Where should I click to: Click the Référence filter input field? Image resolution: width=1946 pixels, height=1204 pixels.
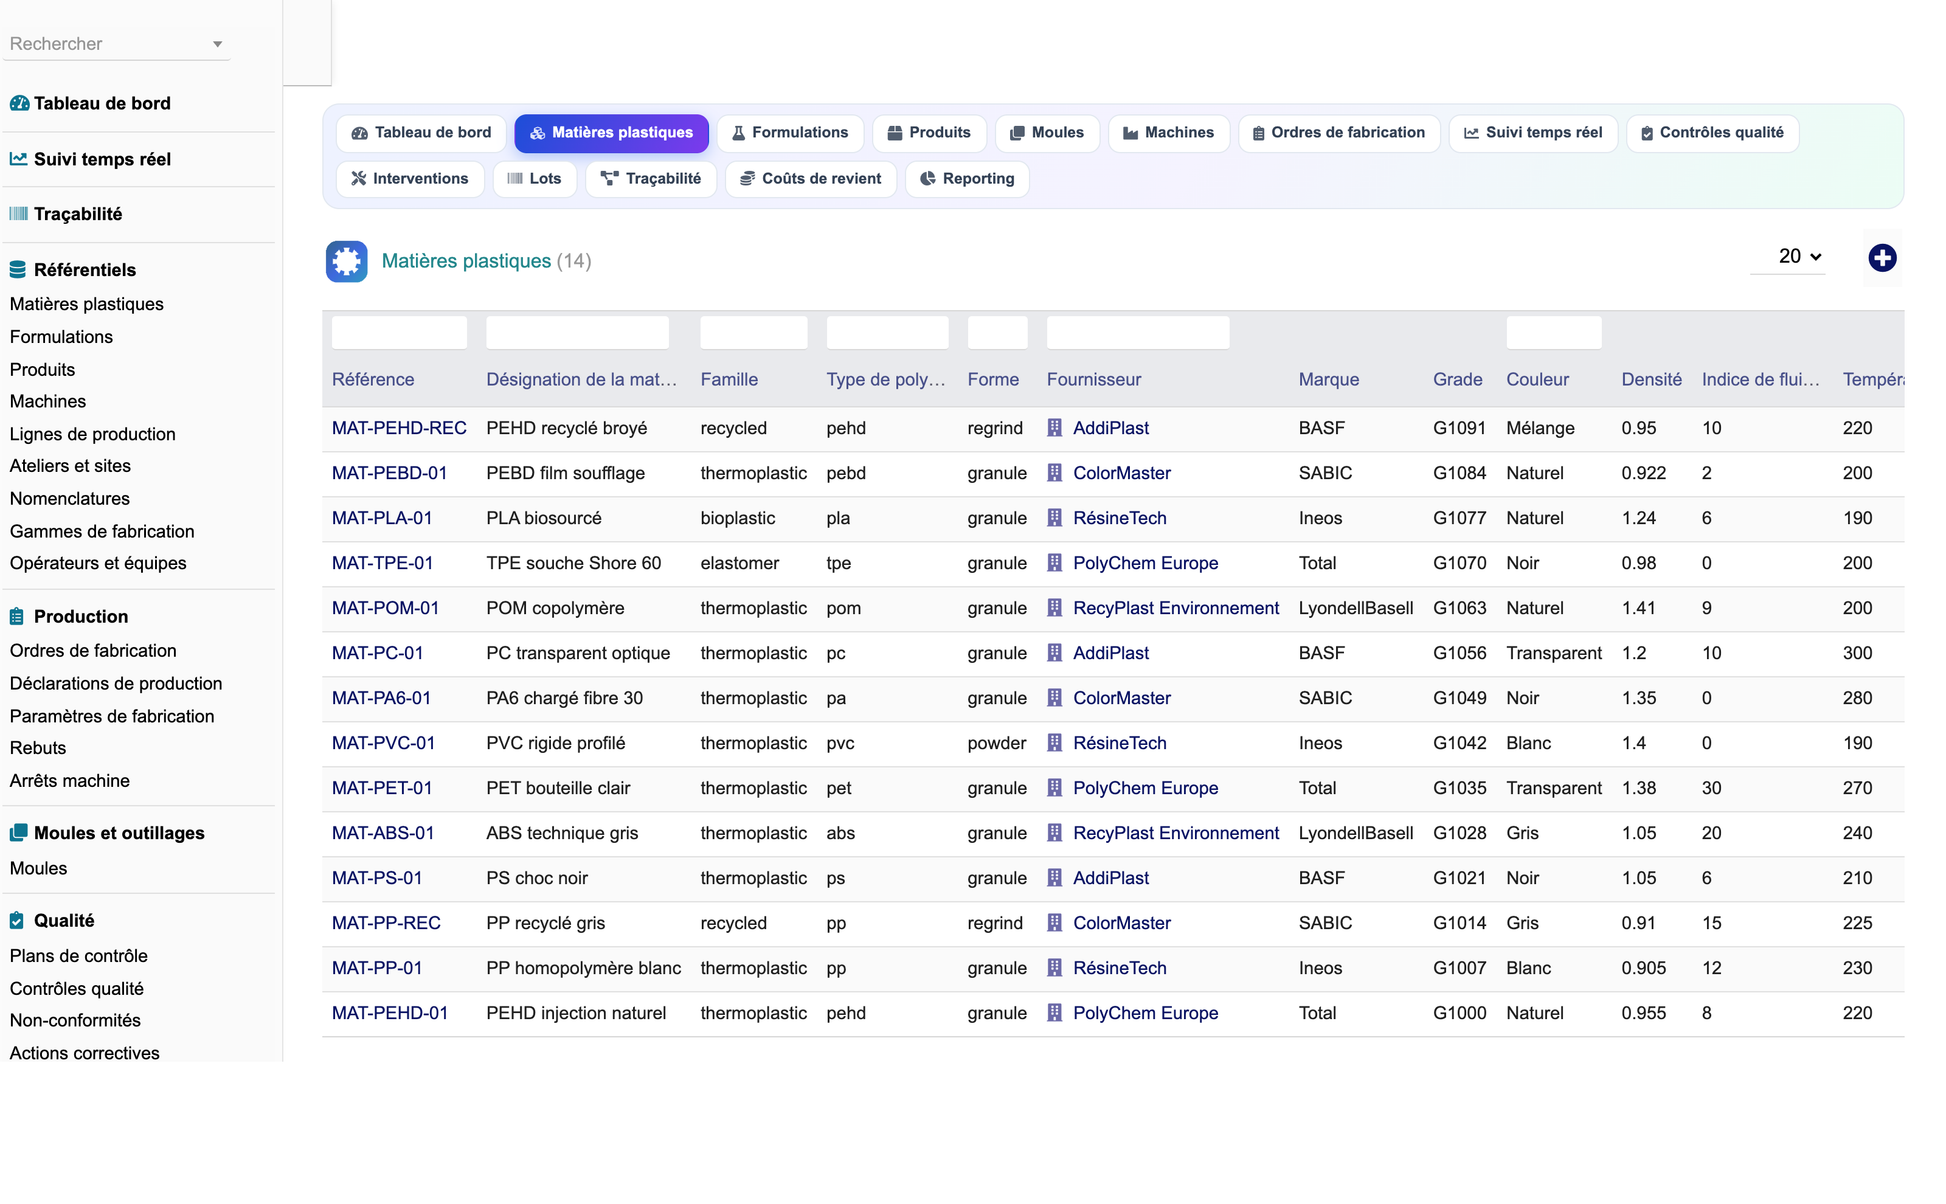399,333
